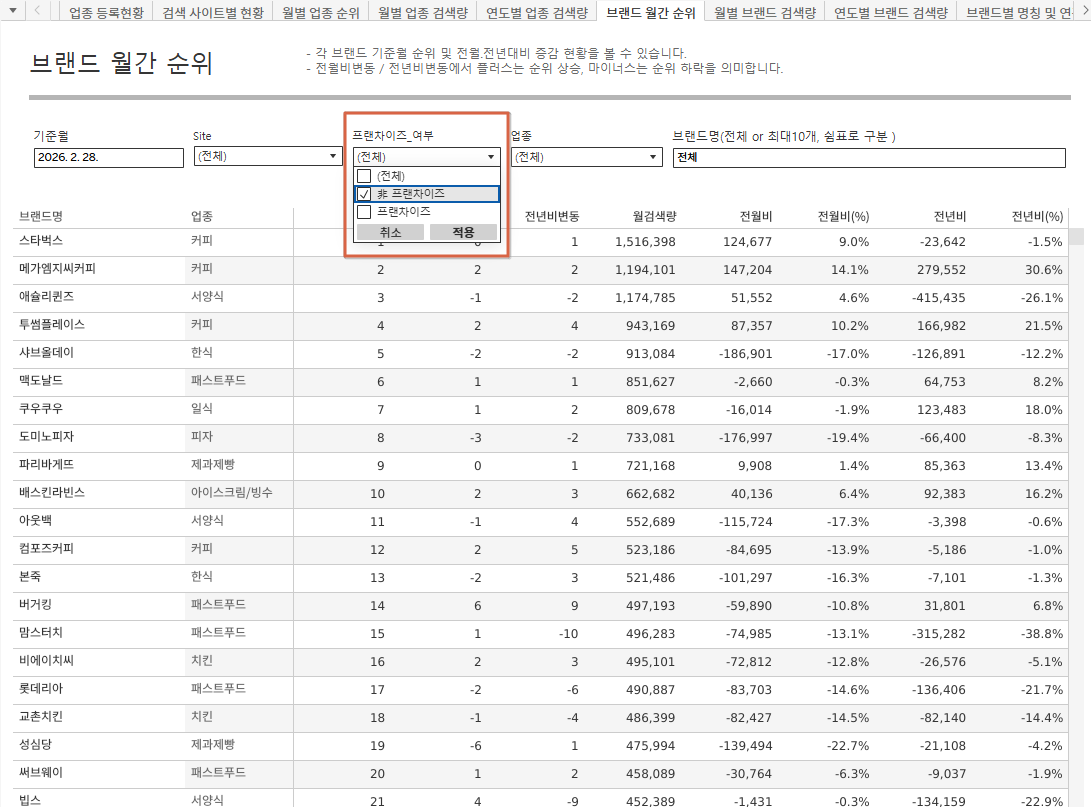
Task: Check the (전체) option checkbox
Action: (x=364, y=176)
